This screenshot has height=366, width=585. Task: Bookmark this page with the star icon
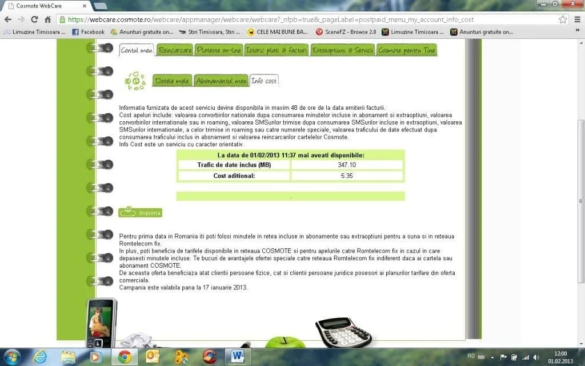click(563, 19)
